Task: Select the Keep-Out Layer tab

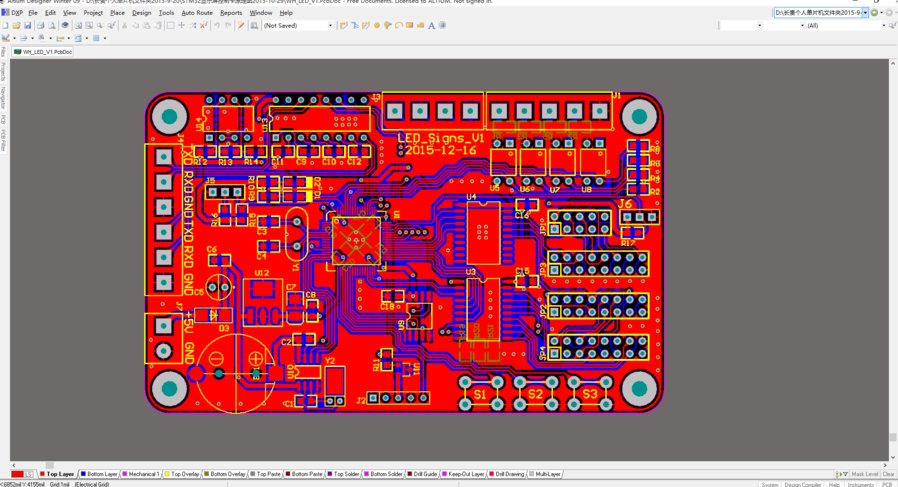Action: pyautogui.click(x=465, y=474)
